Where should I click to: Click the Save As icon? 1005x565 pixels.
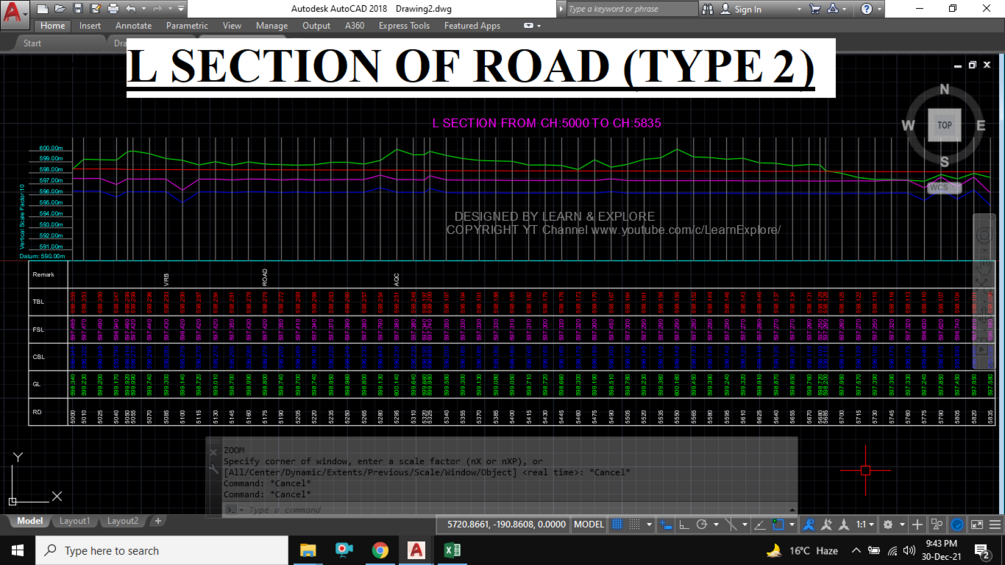[95, 9]
